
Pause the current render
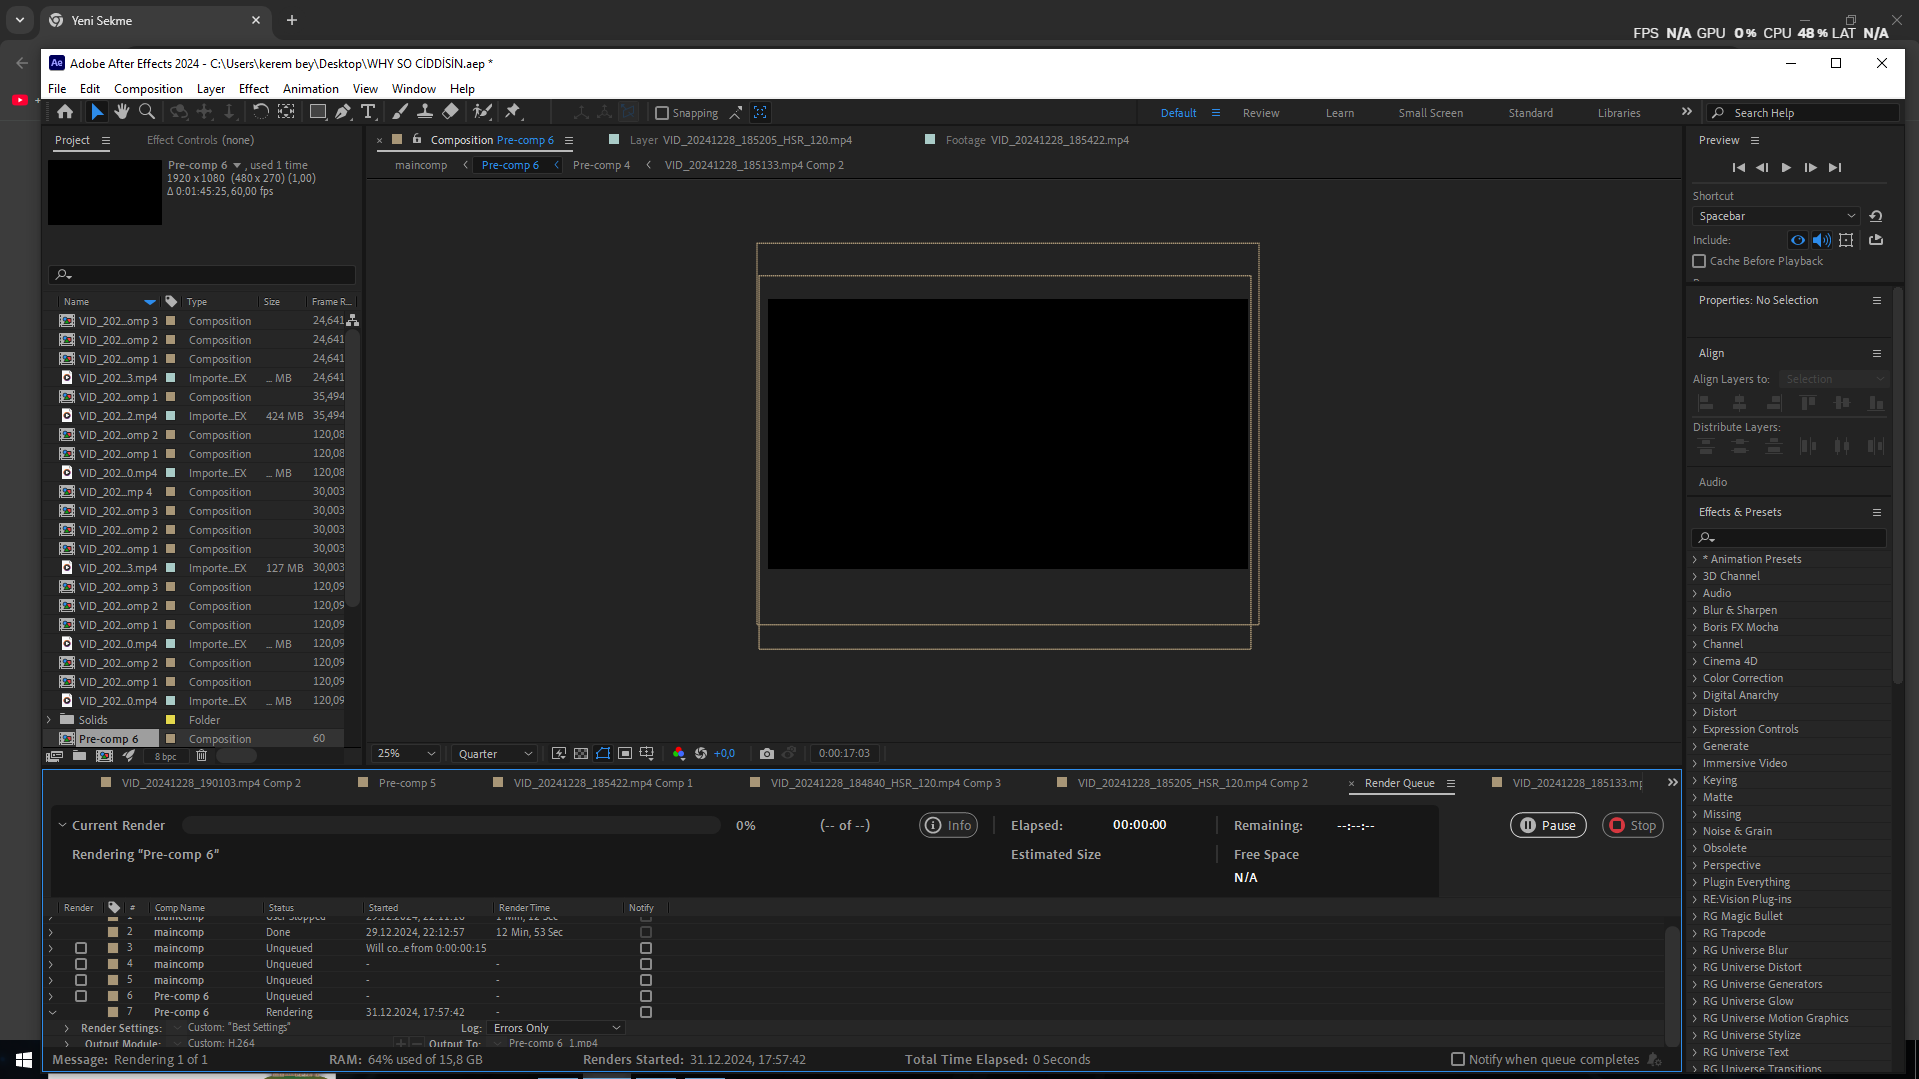coord(1548,825)
